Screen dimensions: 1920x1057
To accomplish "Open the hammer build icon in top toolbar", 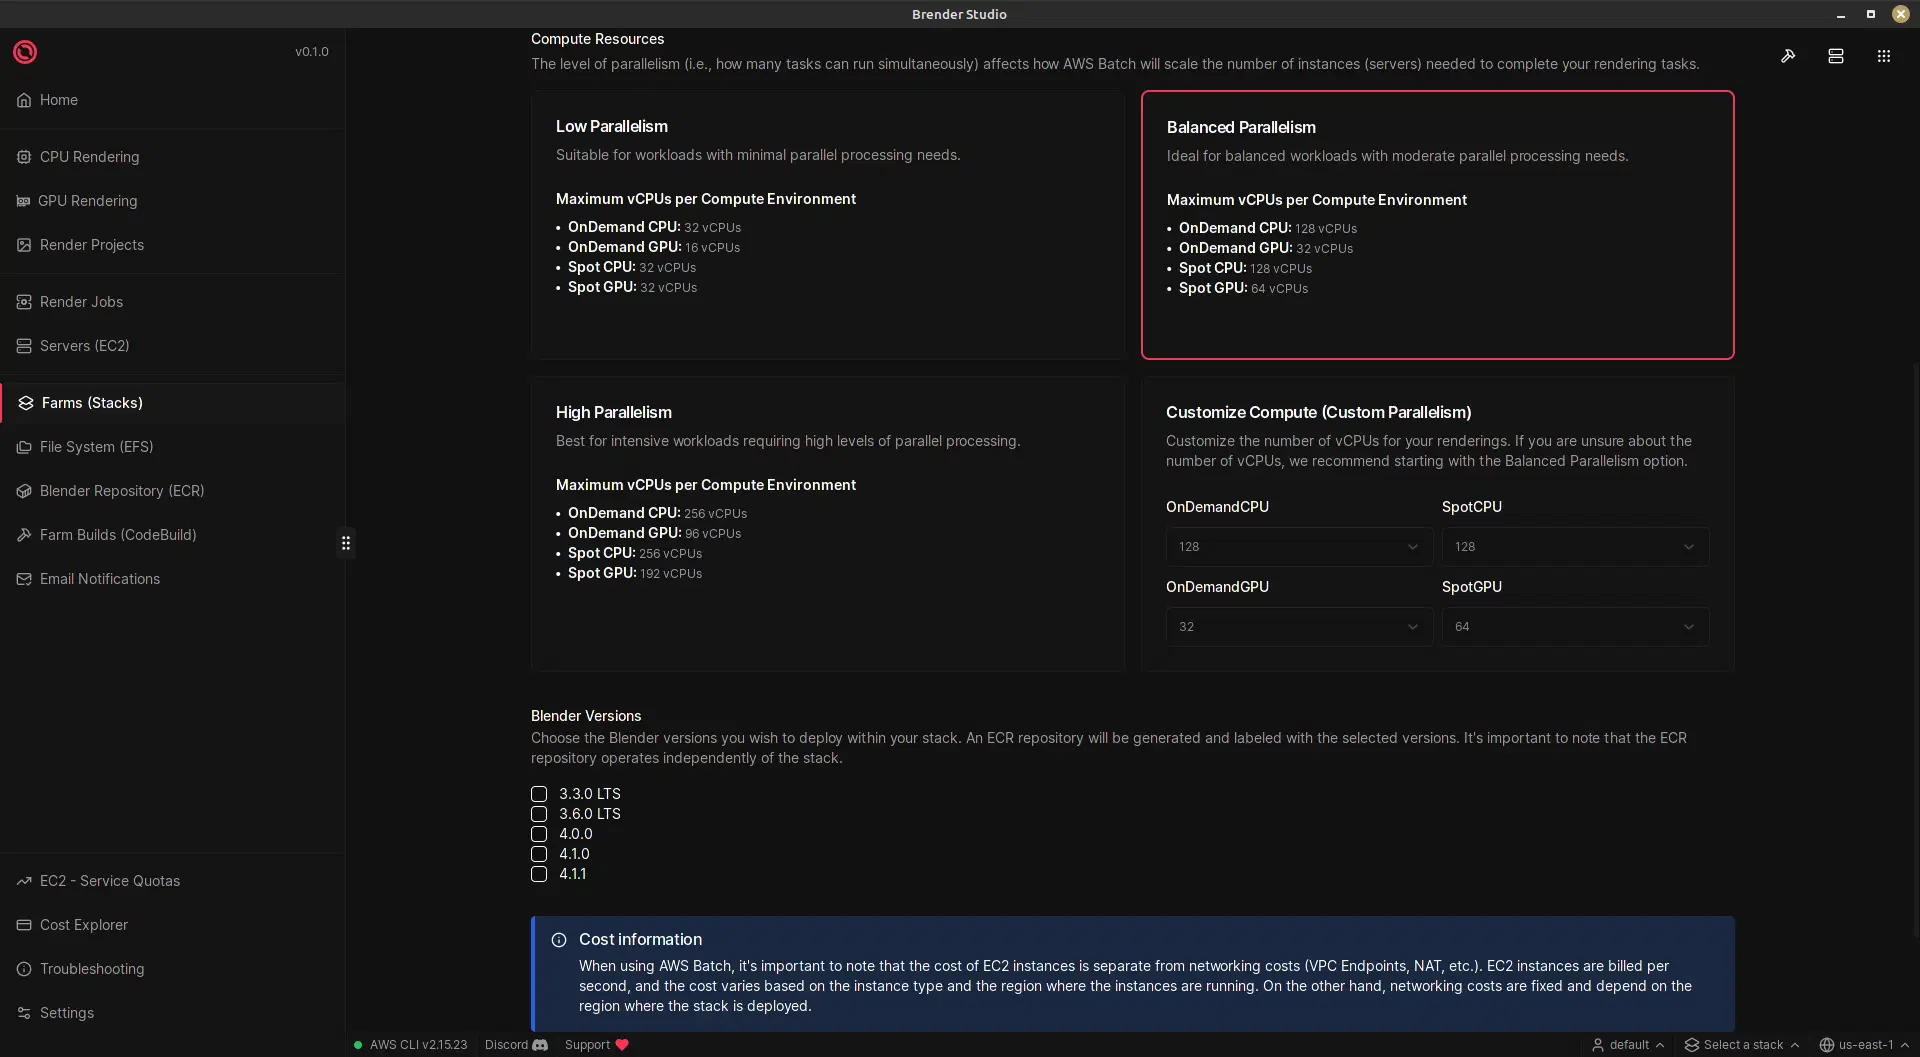I will [1788, 56].
